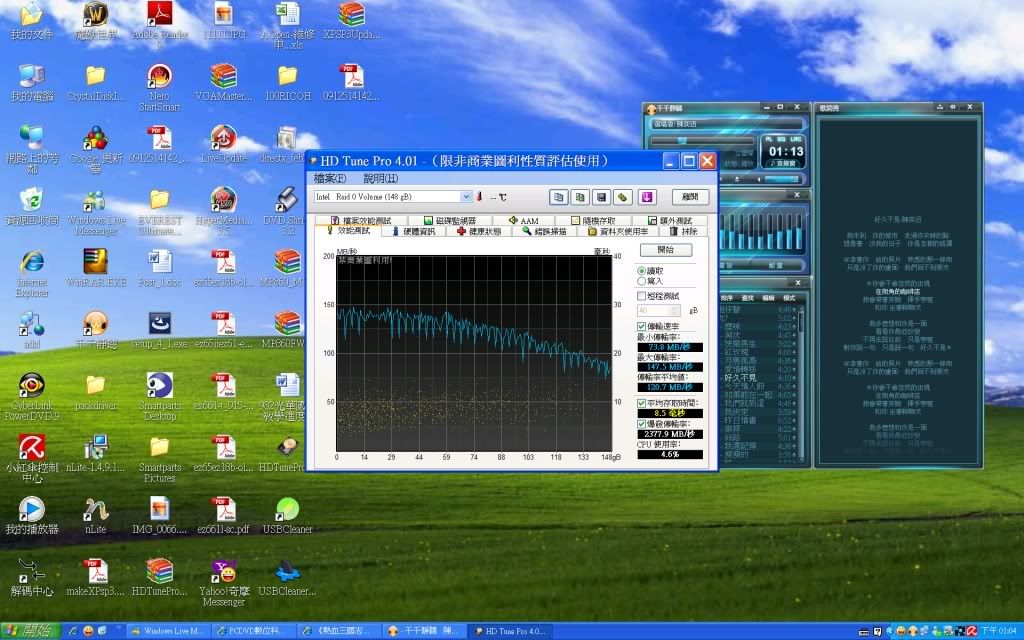Switch to the 檔案效能測試 tab

click(x=361, y=221)
